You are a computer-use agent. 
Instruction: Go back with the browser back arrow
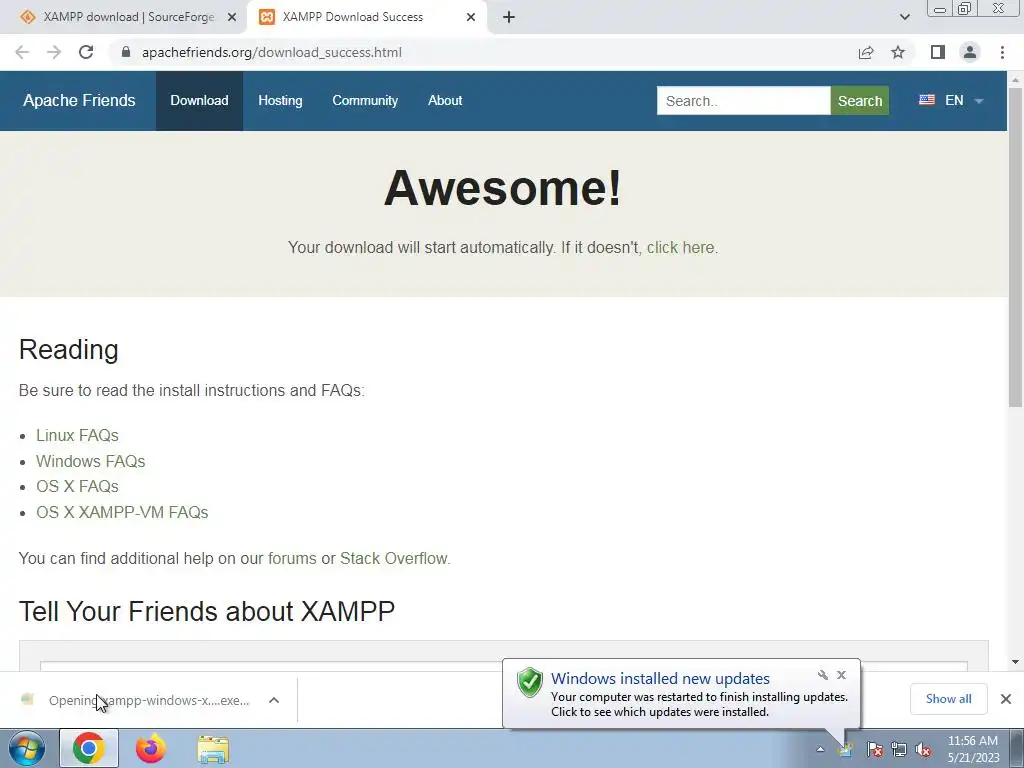click(22, 52)
